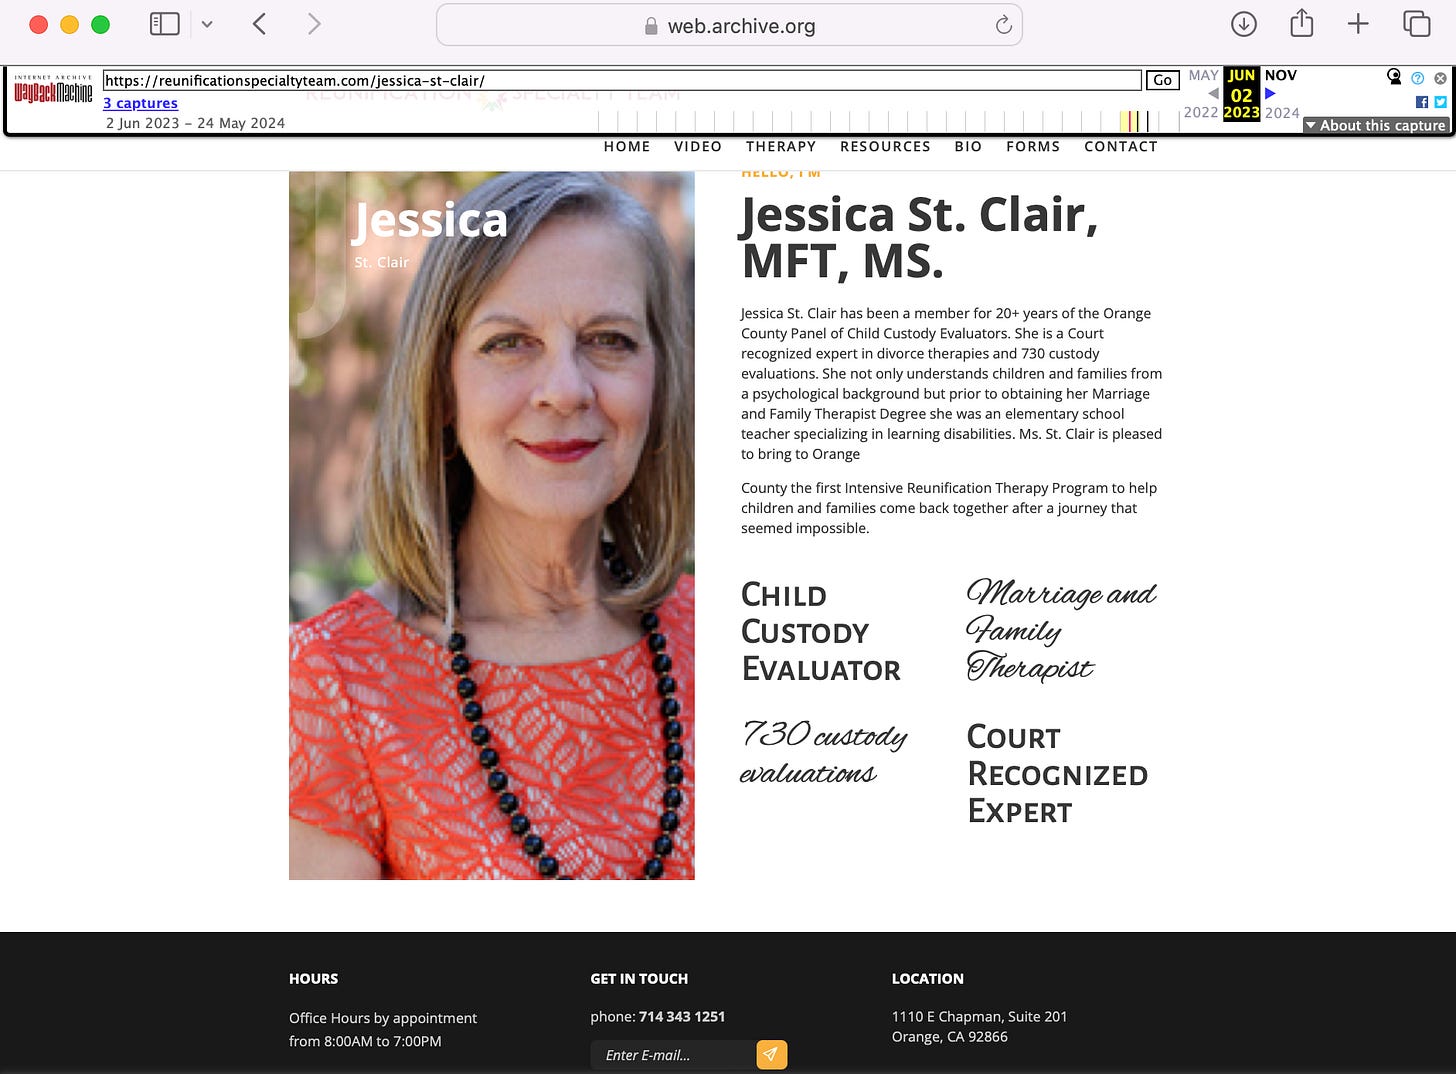Go back with the back arrow
Screen dimensions: 1456x1074
pos(260,24)
